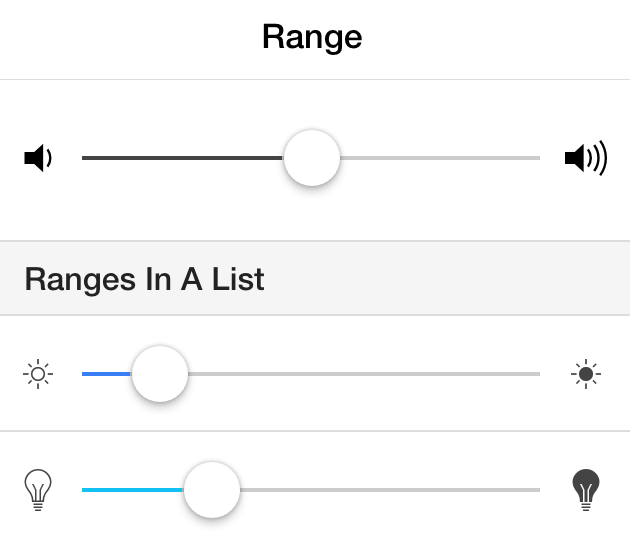Click the volume slider knob
630x540 pixels.
(312, 158)
